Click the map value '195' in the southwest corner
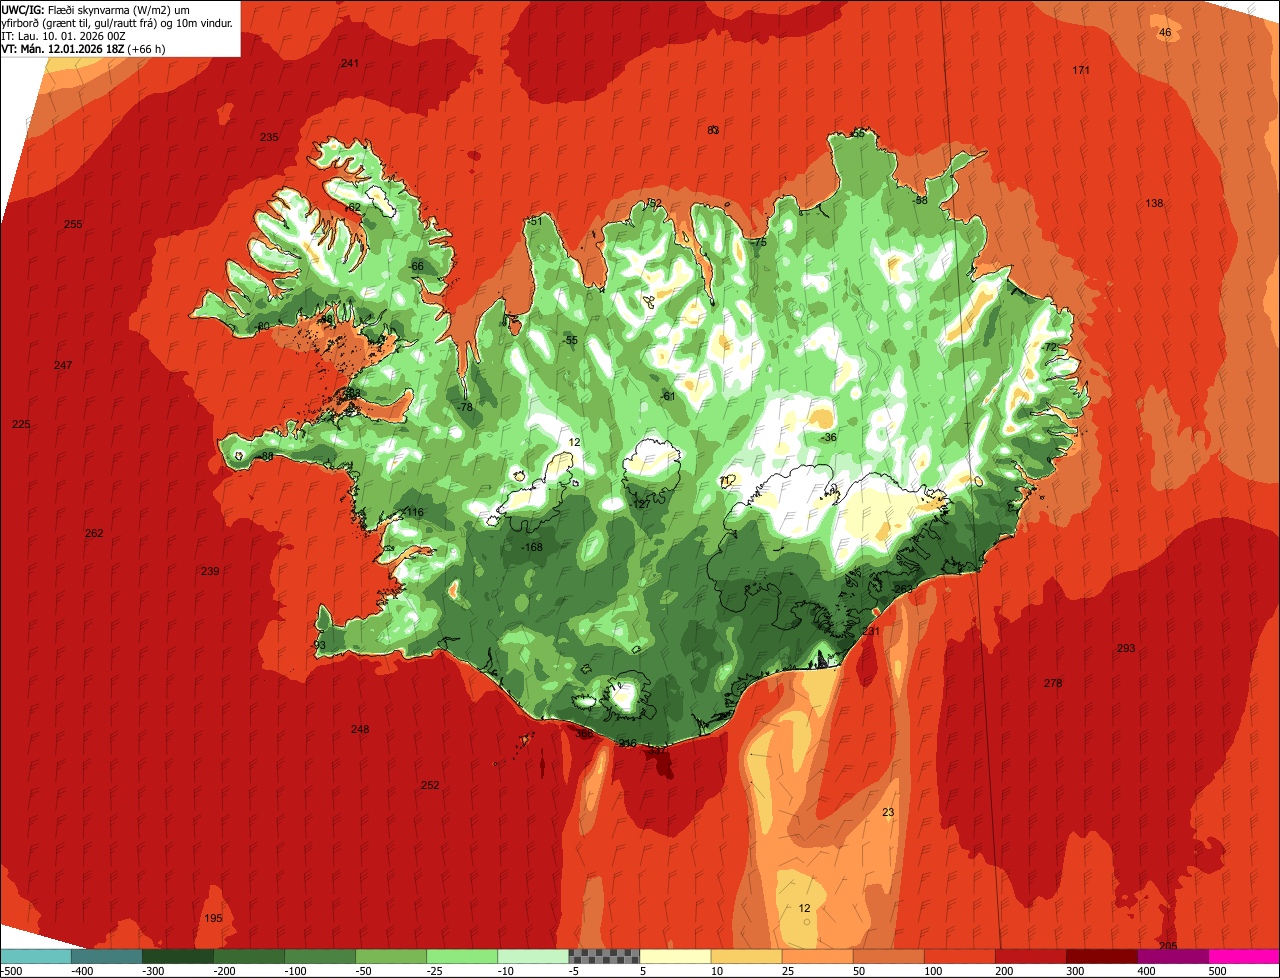Viewport: 1280px width, 978px height. click(213, 918)
